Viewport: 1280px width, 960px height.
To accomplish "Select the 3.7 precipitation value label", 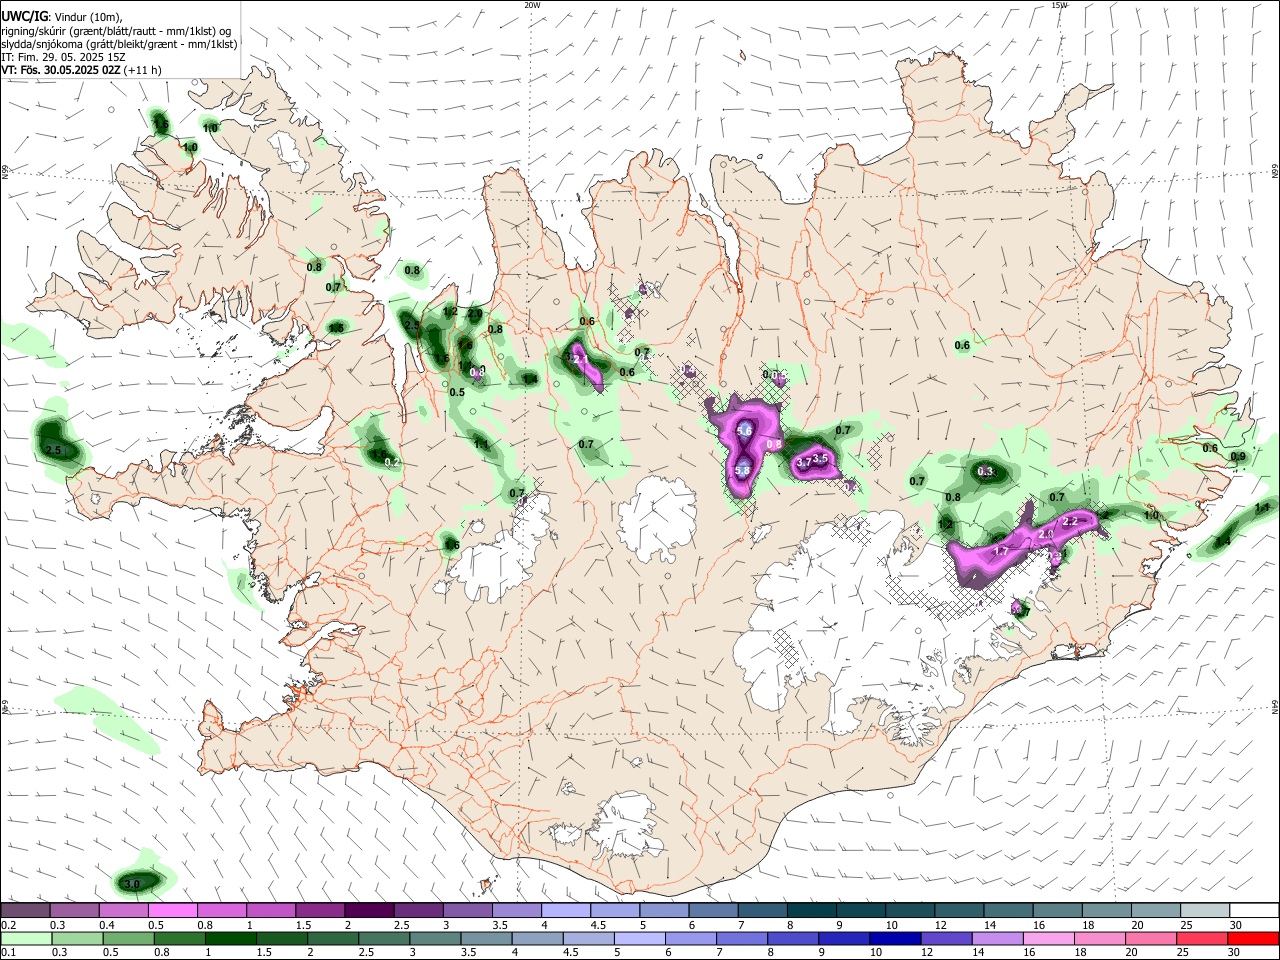I will [803, 462].
